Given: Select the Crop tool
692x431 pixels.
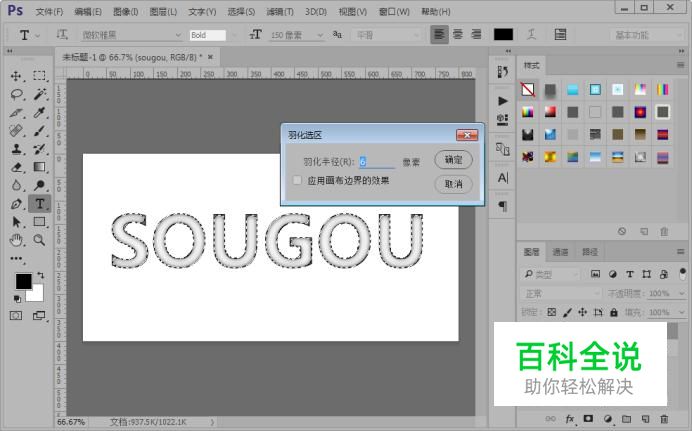Looking at the screenshot, I should click(x=16, y=112).
